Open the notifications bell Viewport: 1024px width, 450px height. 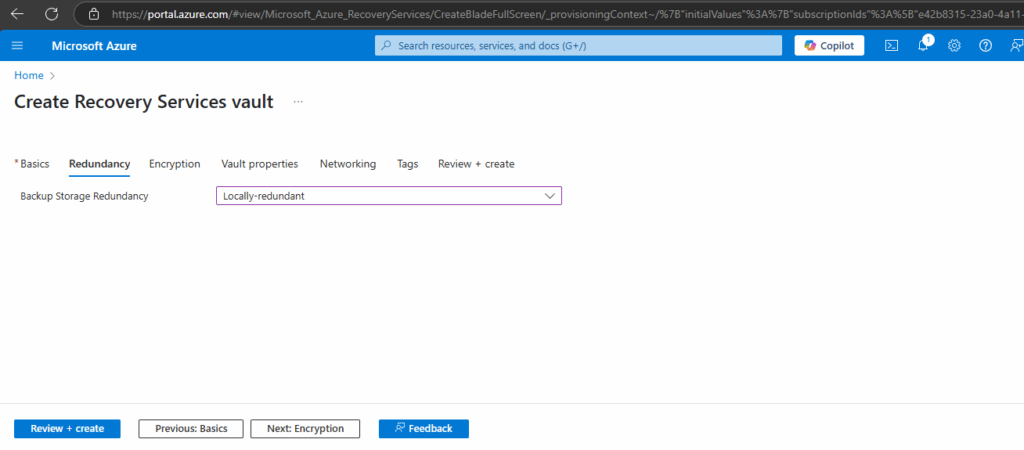tap(923, 46)
